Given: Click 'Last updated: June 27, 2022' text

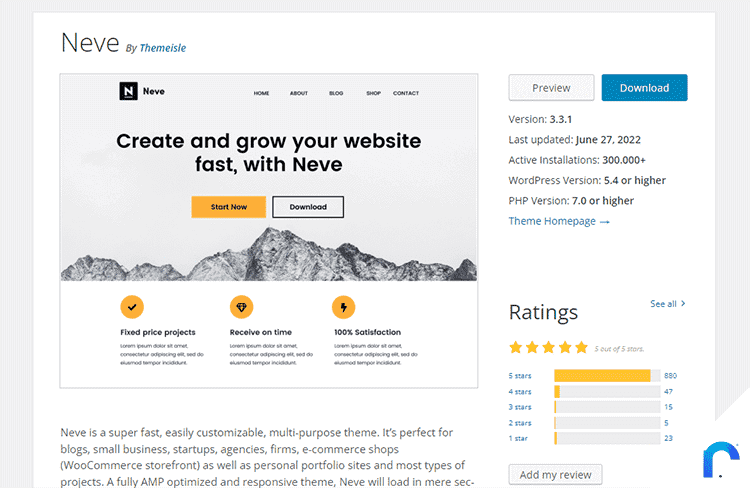Looking at the screenshot, I should pyautogui.click(x=574, y=140).
